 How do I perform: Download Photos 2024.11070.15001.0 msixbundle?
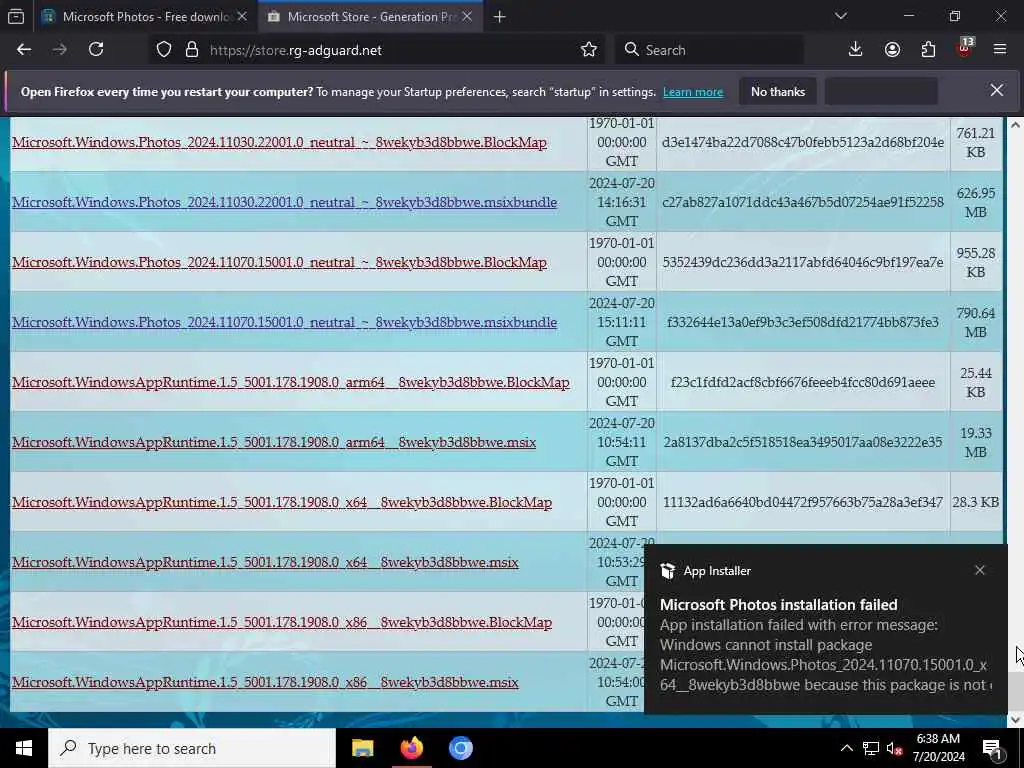click(285, 323)
